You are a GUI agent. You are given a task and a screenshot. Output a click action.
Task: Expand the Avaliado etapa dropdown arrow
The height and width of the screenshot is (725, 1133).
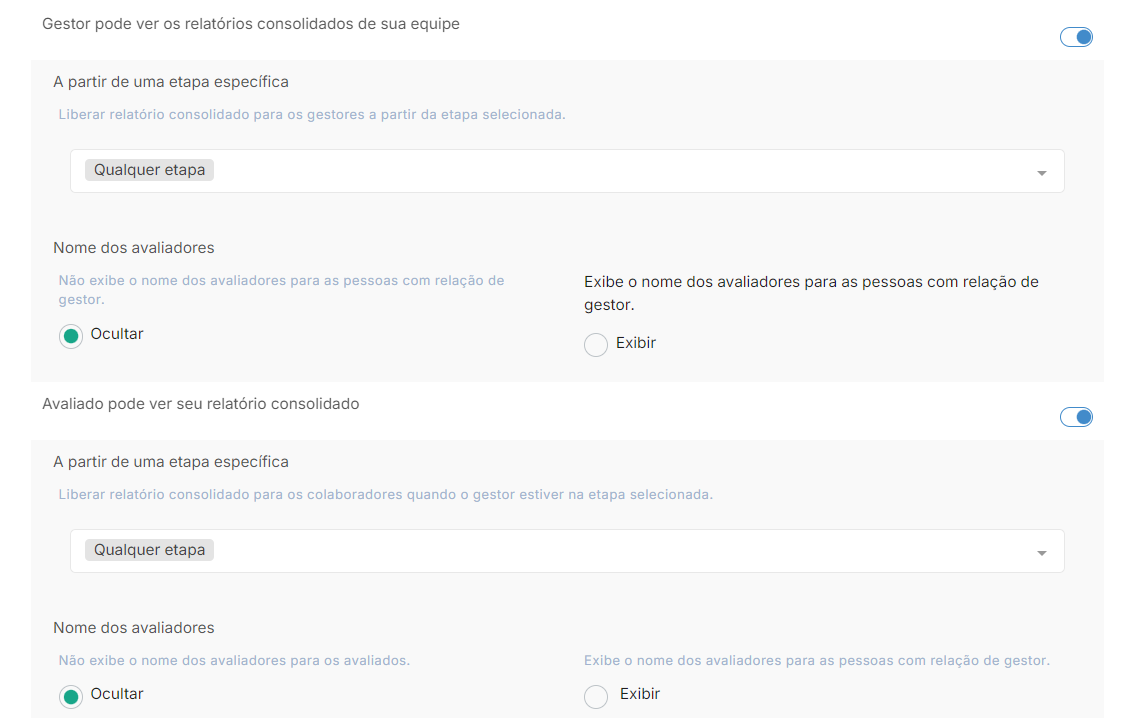click(1042, 553)
